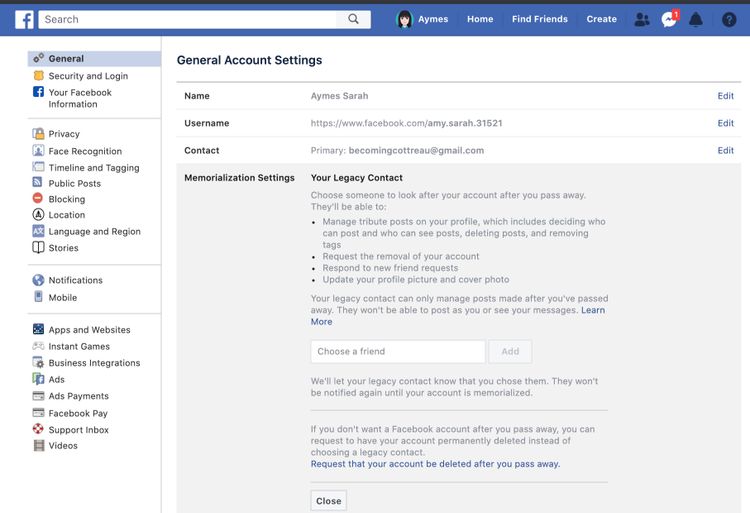The width and height of the screenshot is (750, 513).
Task: Open Language and Region settings
Action: [94, 231]
